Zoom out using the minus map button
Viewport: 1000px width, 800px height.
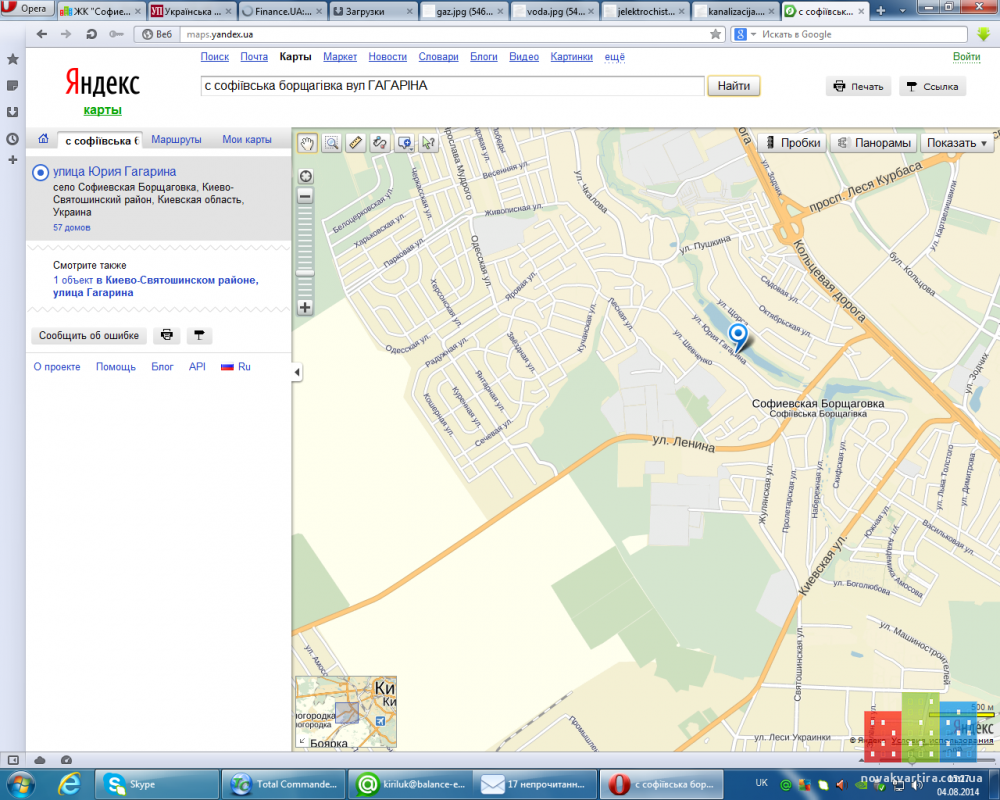pos(305,196)
